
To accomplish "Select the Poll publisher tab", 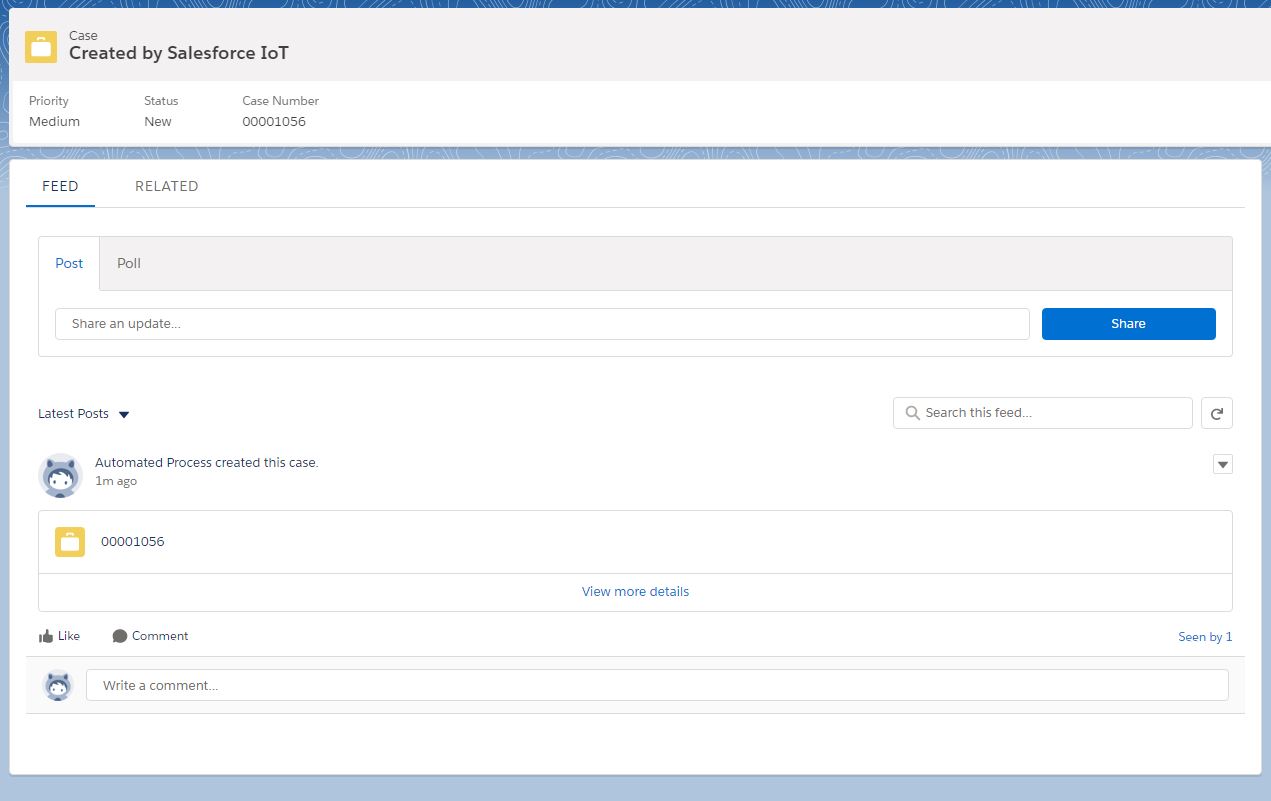I will tap(129, 263).
